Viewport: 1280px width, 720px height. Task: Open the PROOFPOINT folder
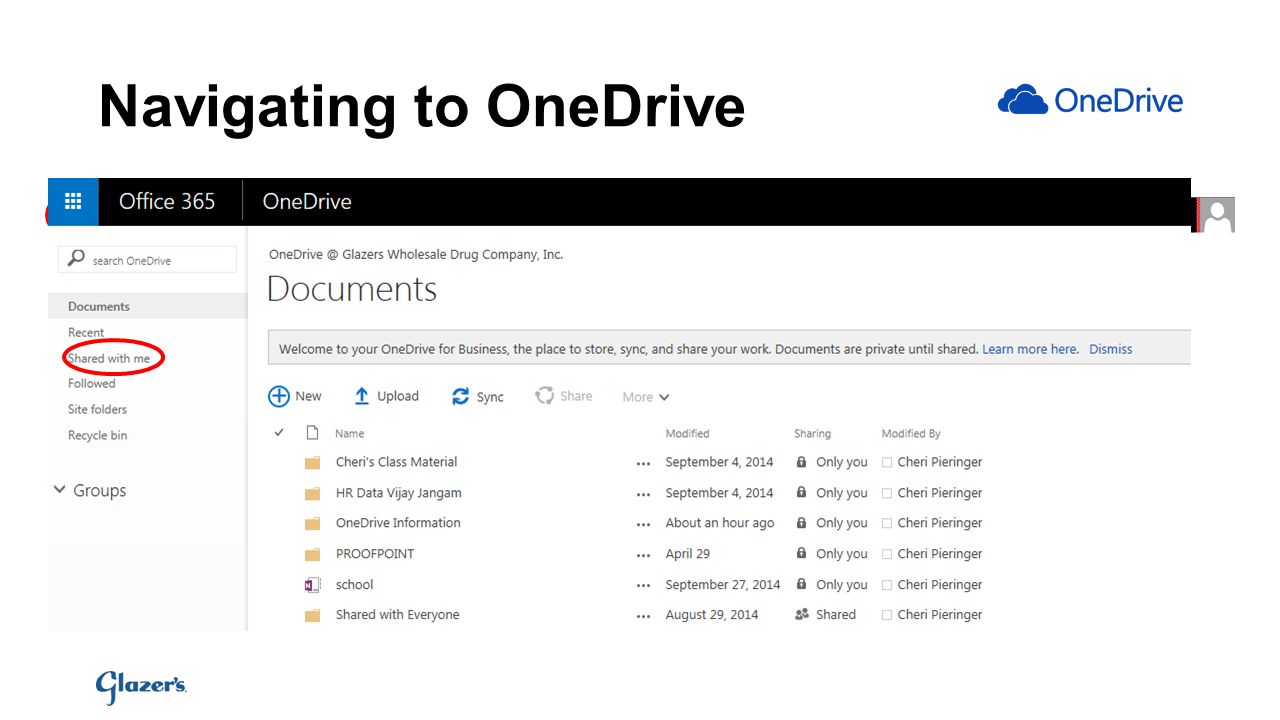point(375,554)
